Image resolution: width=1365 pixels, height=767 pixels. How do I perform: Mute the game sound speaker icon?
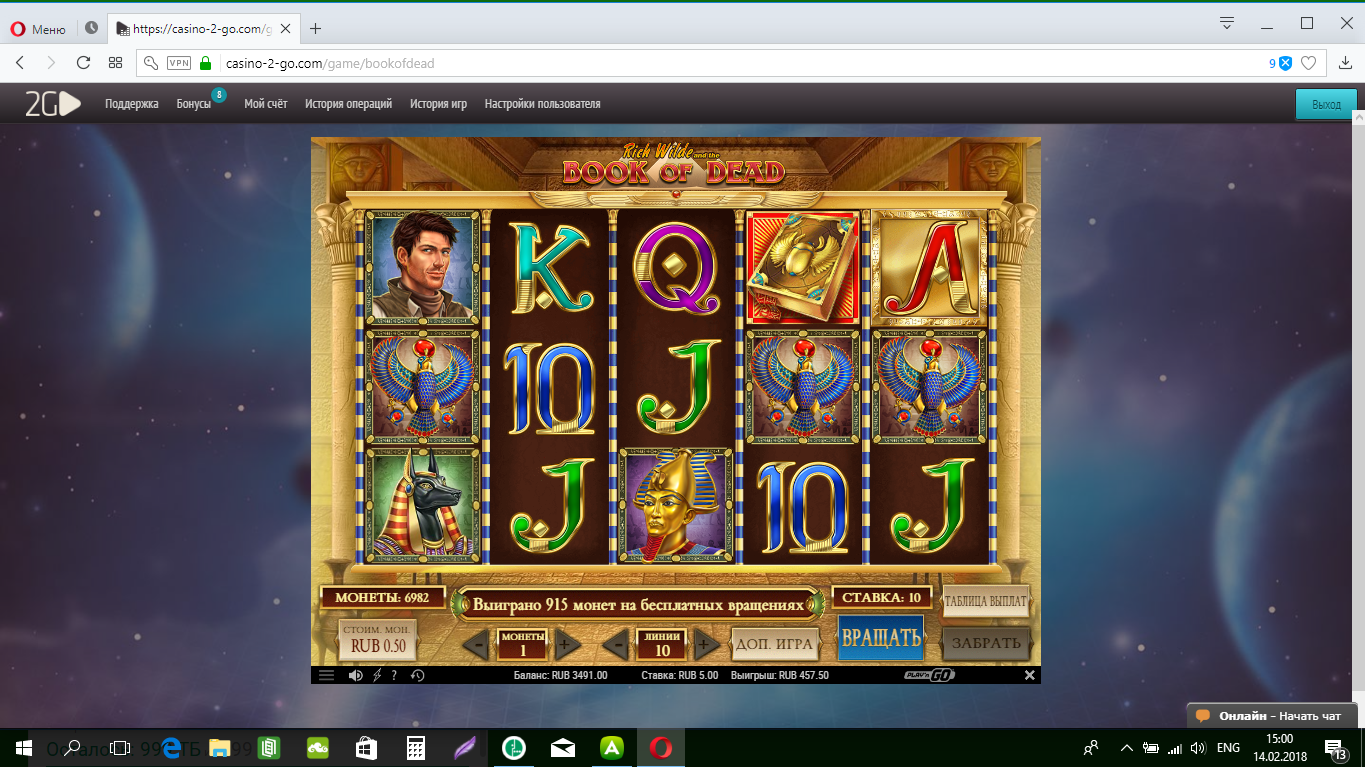(355, 675)
